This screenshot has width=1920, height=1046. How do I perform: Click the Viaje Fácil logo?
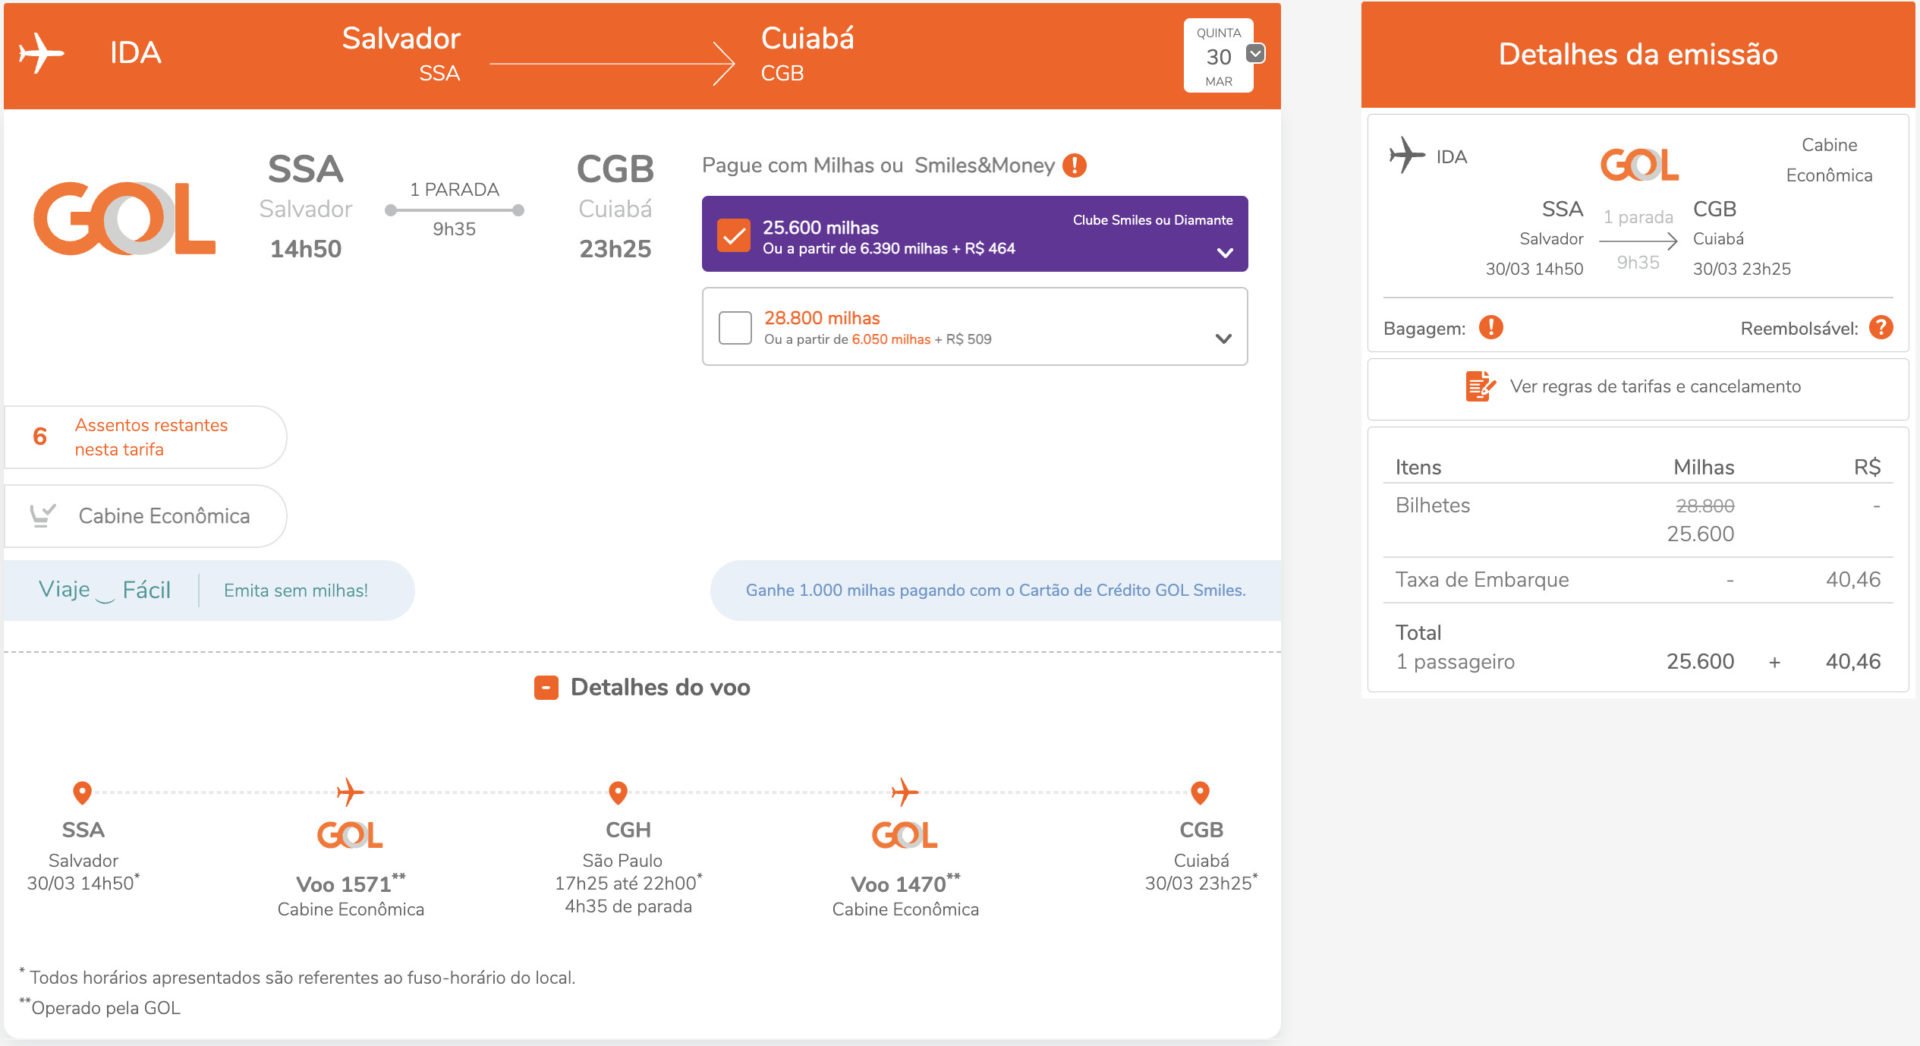point(104,590)
